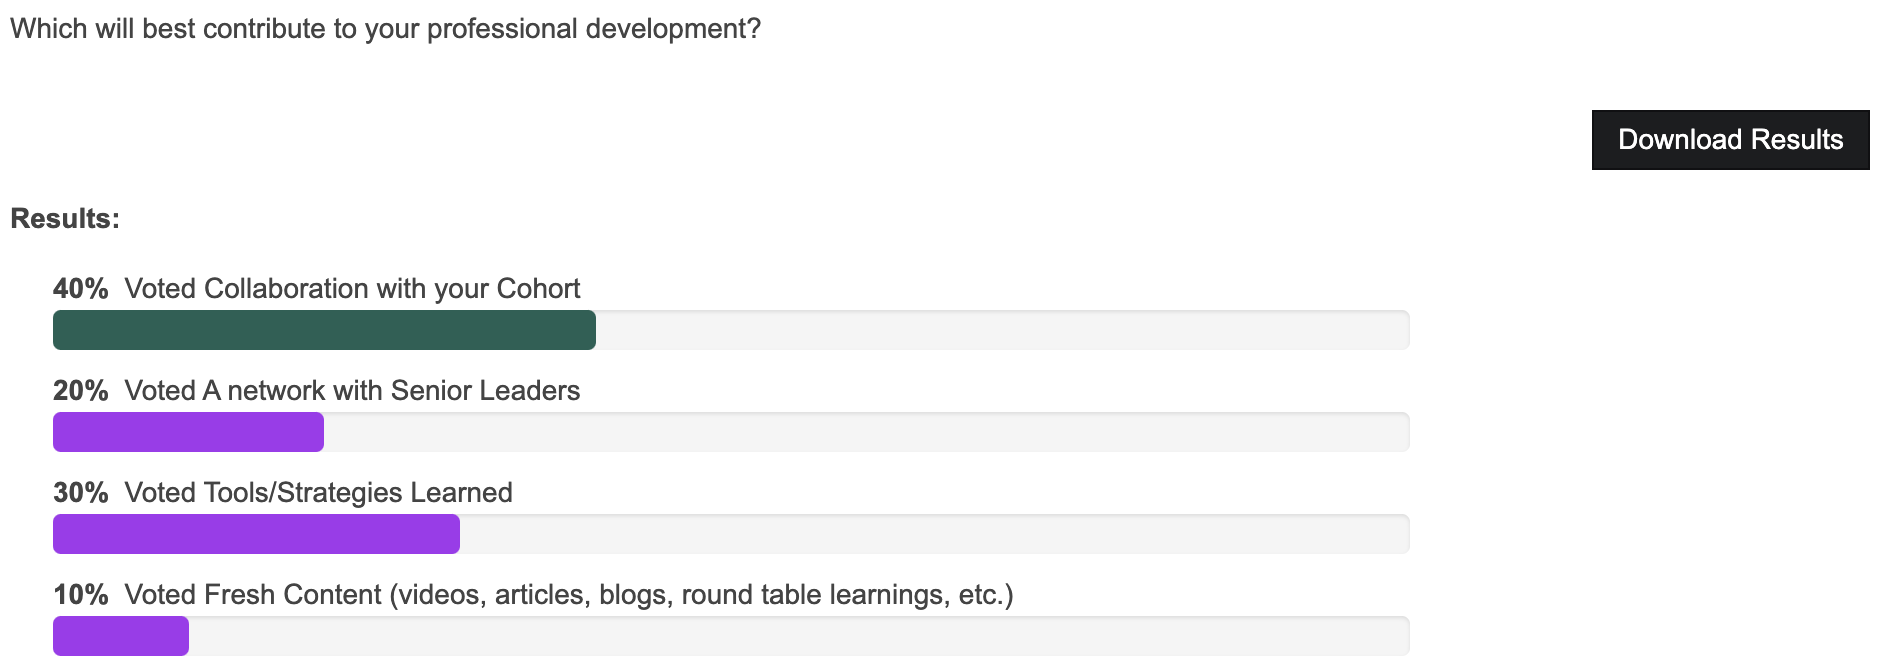This screenshot has height=672, width=1886.
Task: Click the parenthetical videos, articles, blogs text
Action: coord(700,595)
